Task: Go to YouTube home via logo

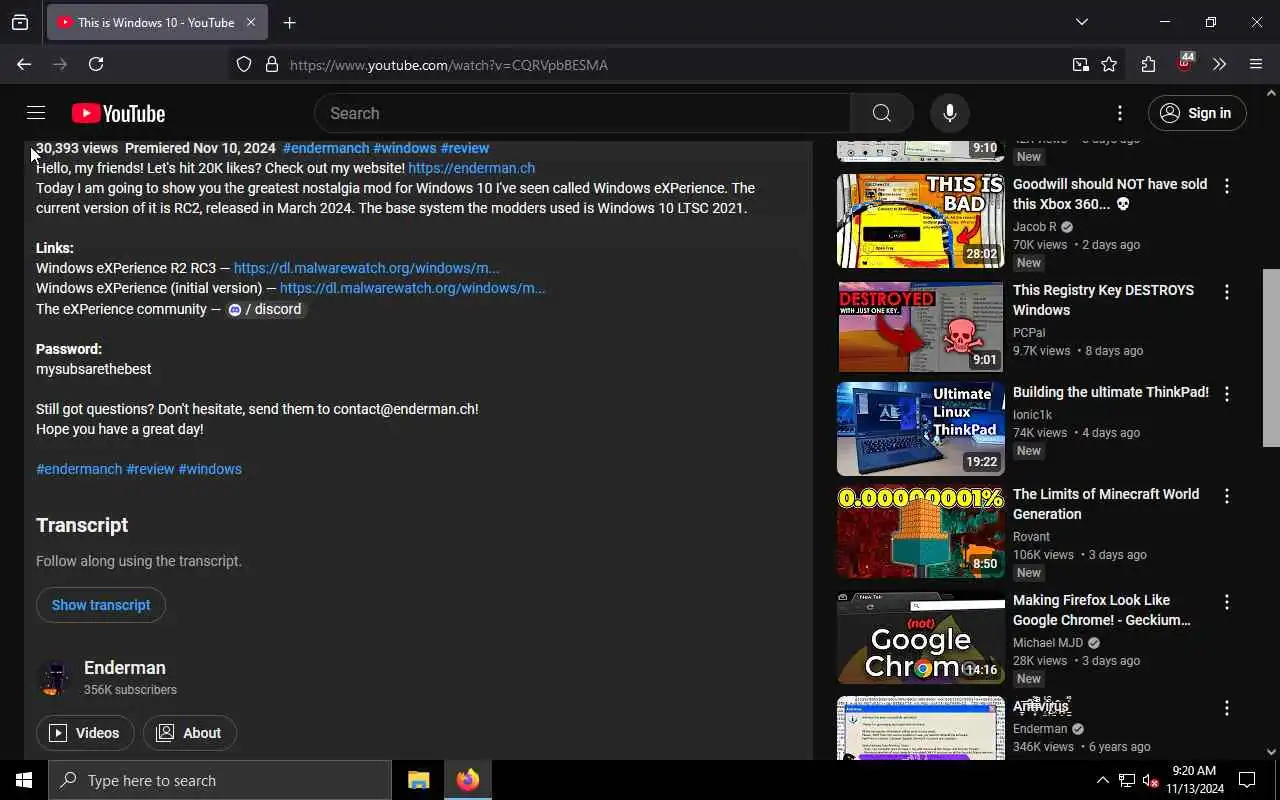Action: click(118, 113)
